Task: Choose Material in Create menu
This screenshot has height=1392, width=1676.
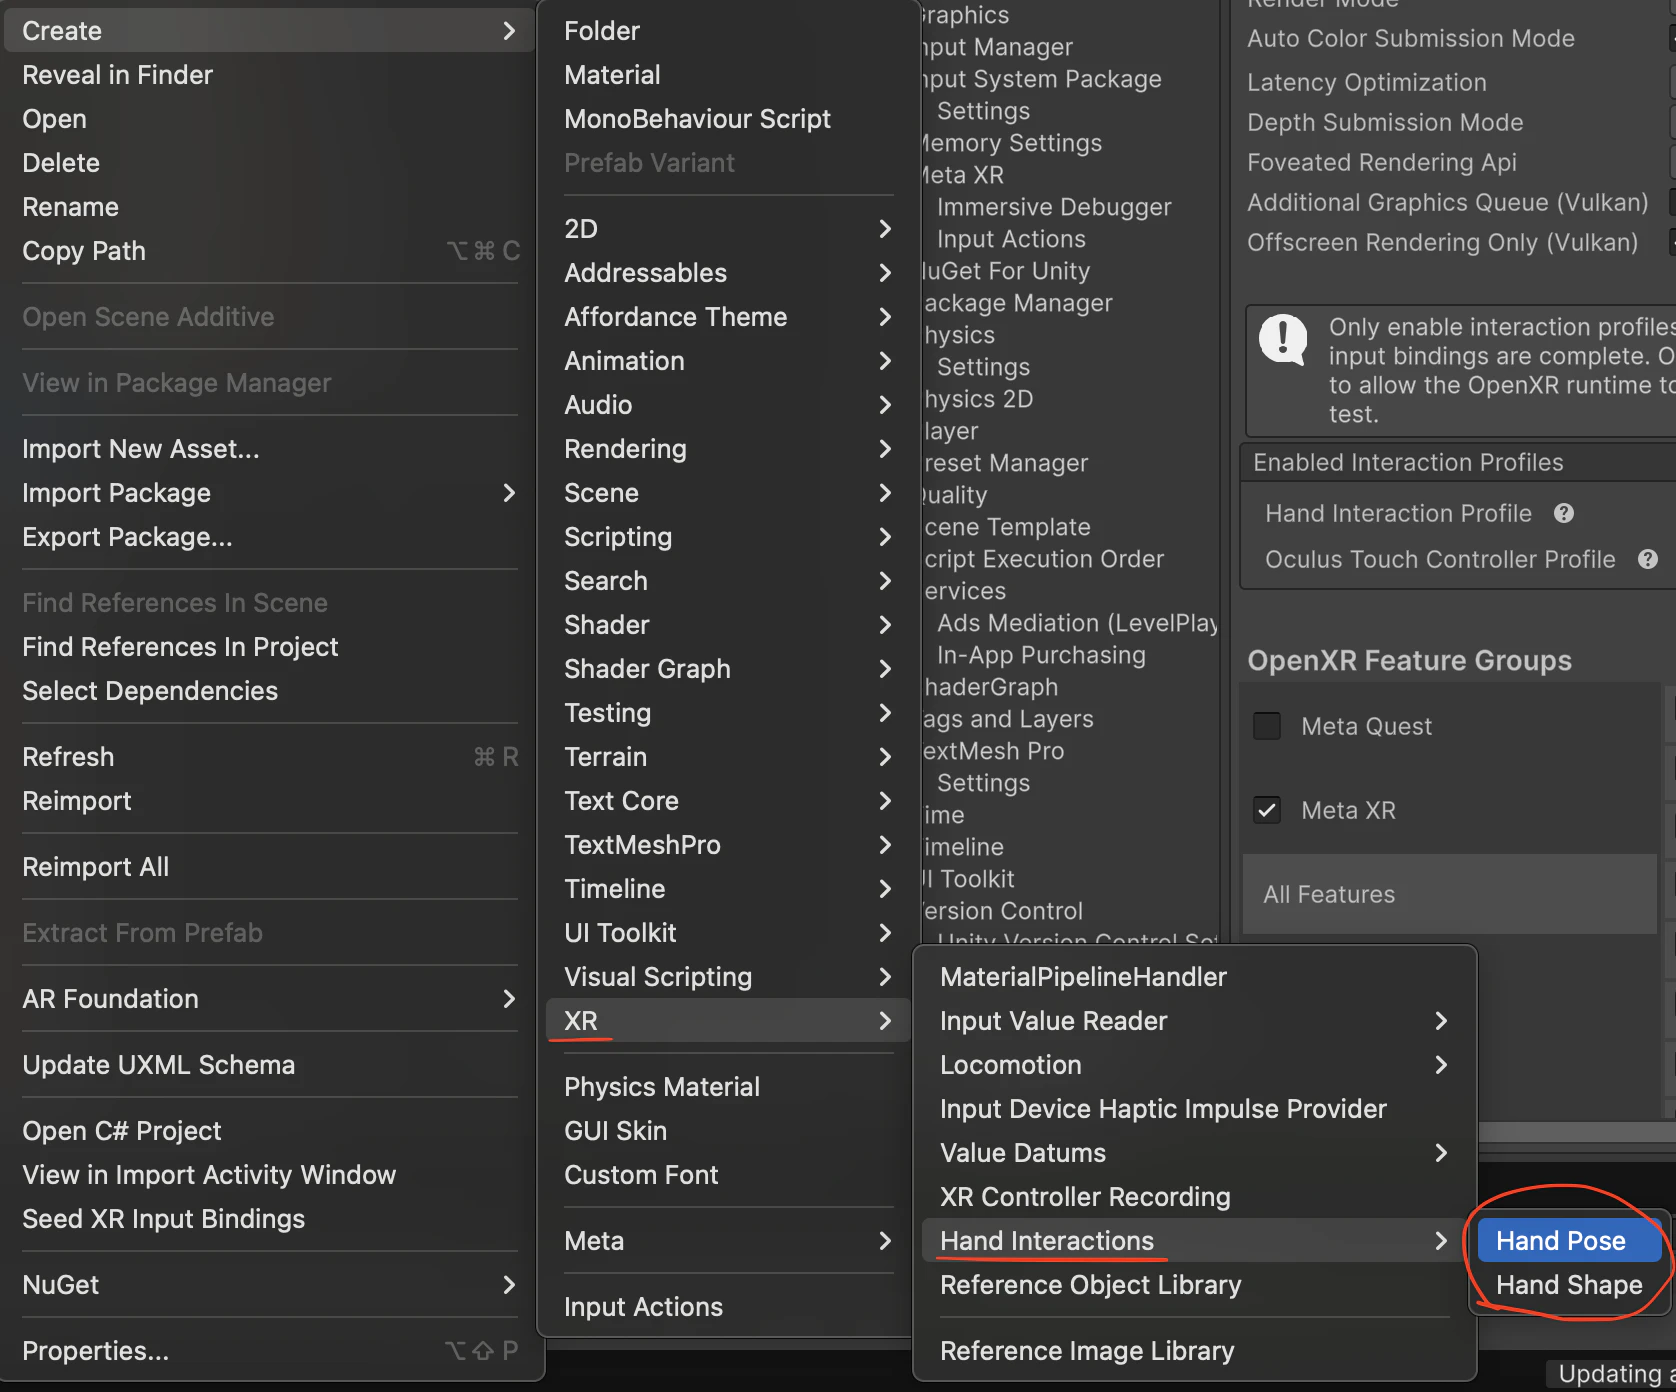Action: (x=728, y=75)
